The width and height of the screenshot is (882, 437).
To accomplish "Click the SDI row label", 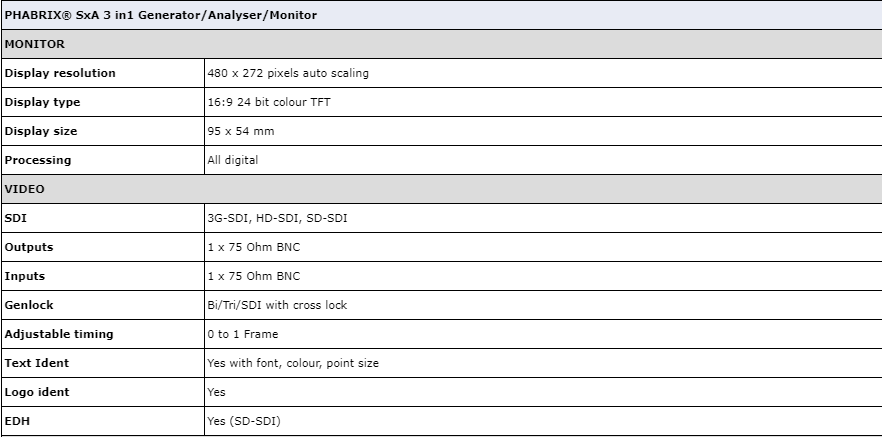I will click(16, 218).
